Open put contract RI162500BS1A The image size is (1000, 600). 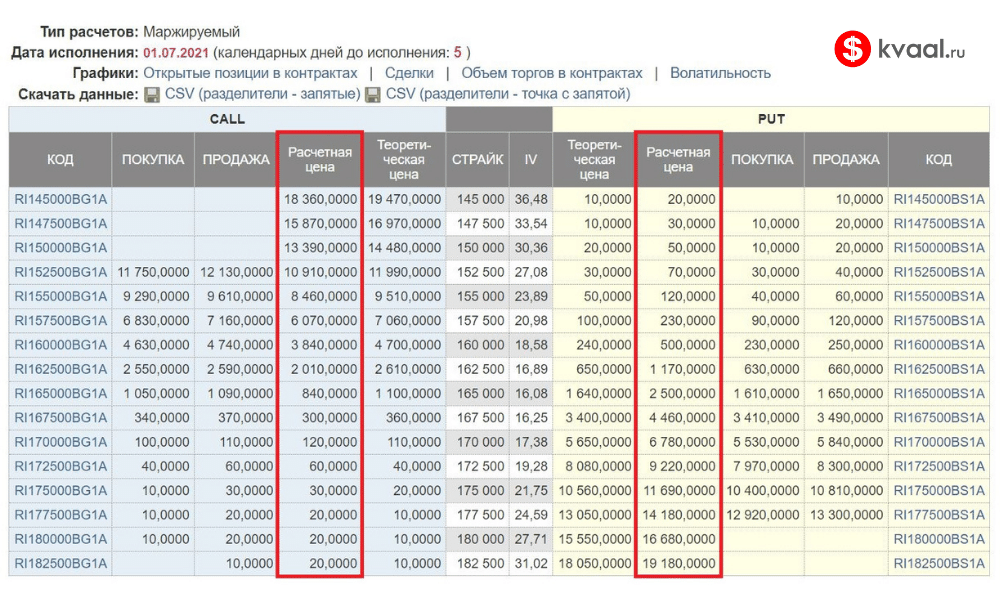tap(939, 369)
